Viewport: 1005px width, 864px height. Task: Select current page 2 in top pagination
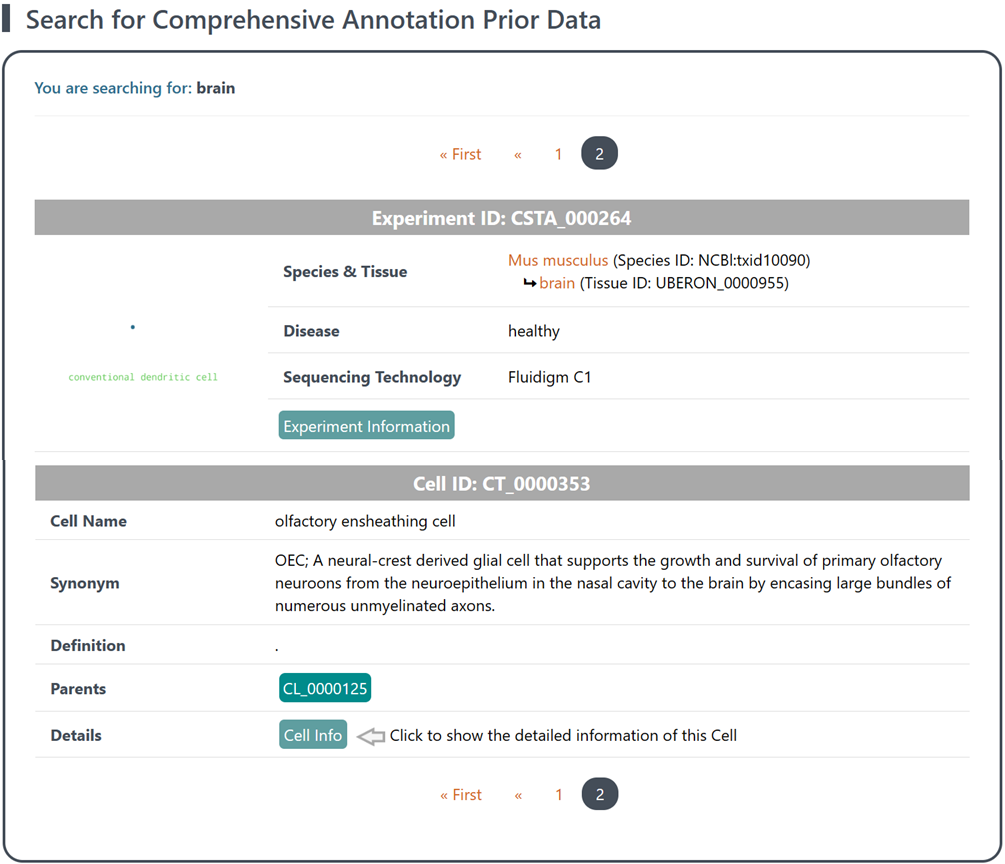tap(599, 154)
